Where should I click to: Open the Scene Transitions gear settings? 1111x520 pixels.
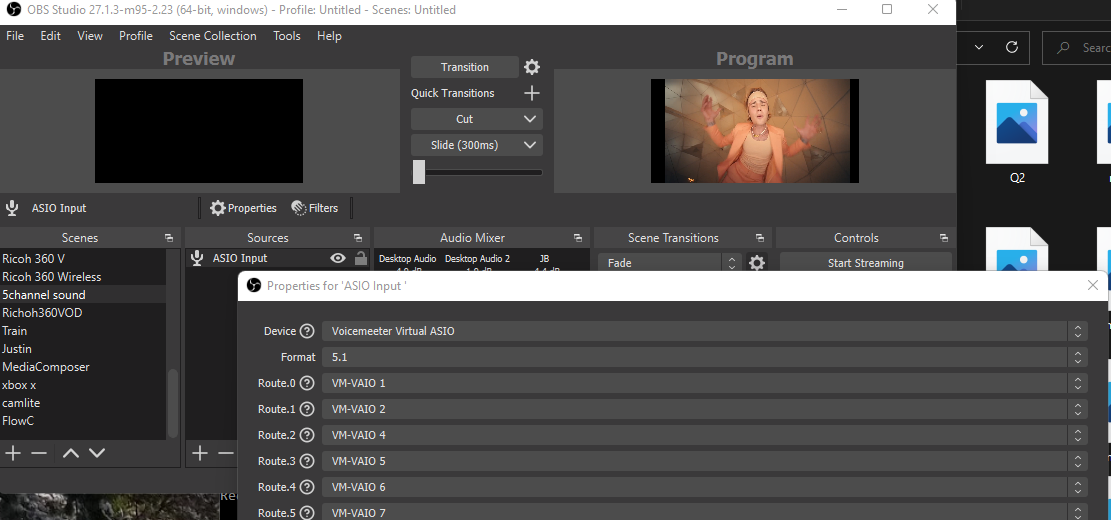coord(757,263)
